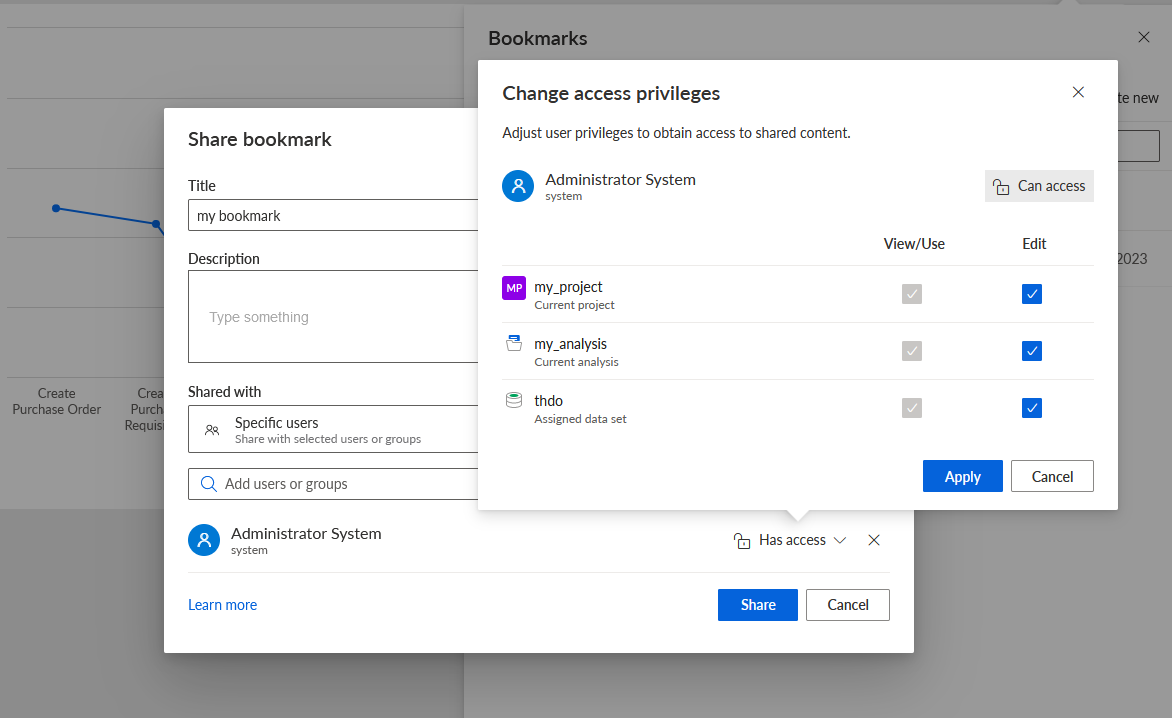
Task: Click the blue Share button
Action: click(x=757, y=604)
